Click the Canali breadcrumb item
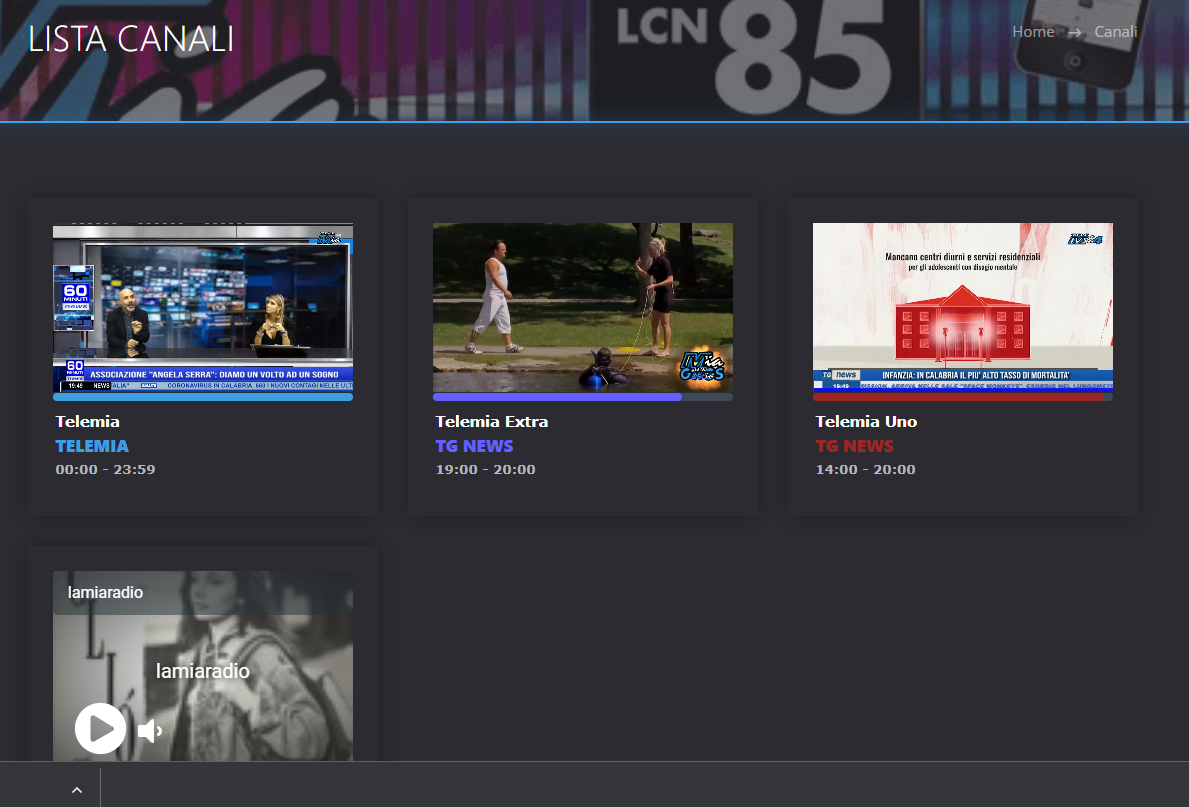 pyautogui.click(x=1115, y=32)
